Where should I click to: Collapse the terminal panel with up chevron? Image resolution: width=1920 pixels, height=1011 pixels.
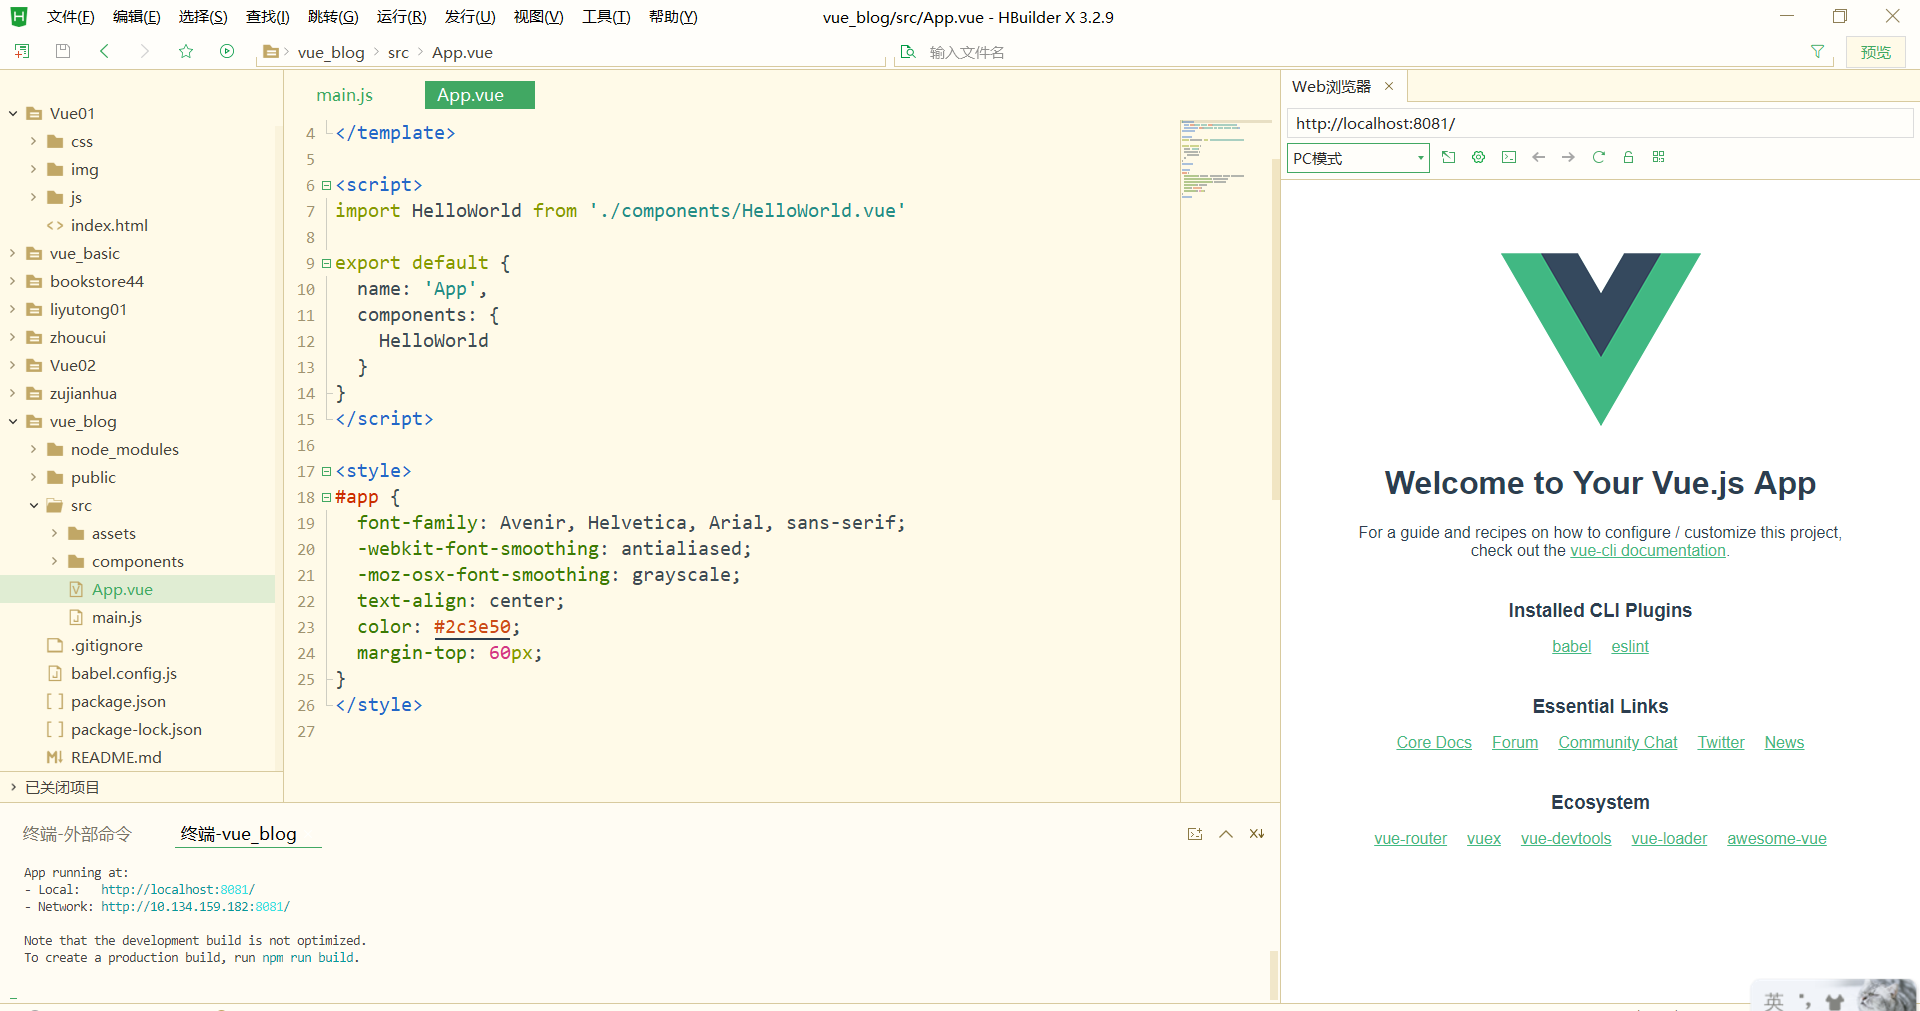pyautogui.click(x=1226, y=834)
